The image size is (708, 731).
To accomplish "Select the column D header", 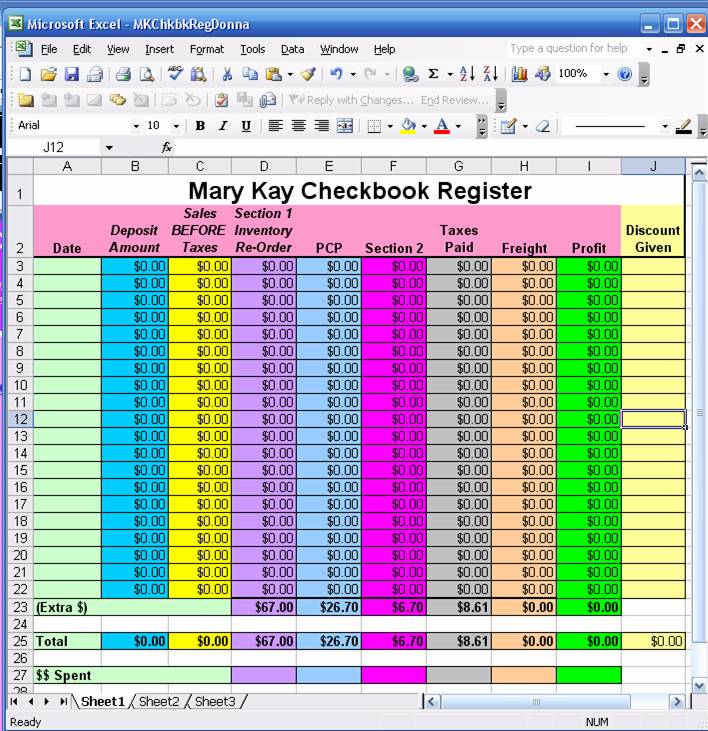I will [x=264, y=166].
